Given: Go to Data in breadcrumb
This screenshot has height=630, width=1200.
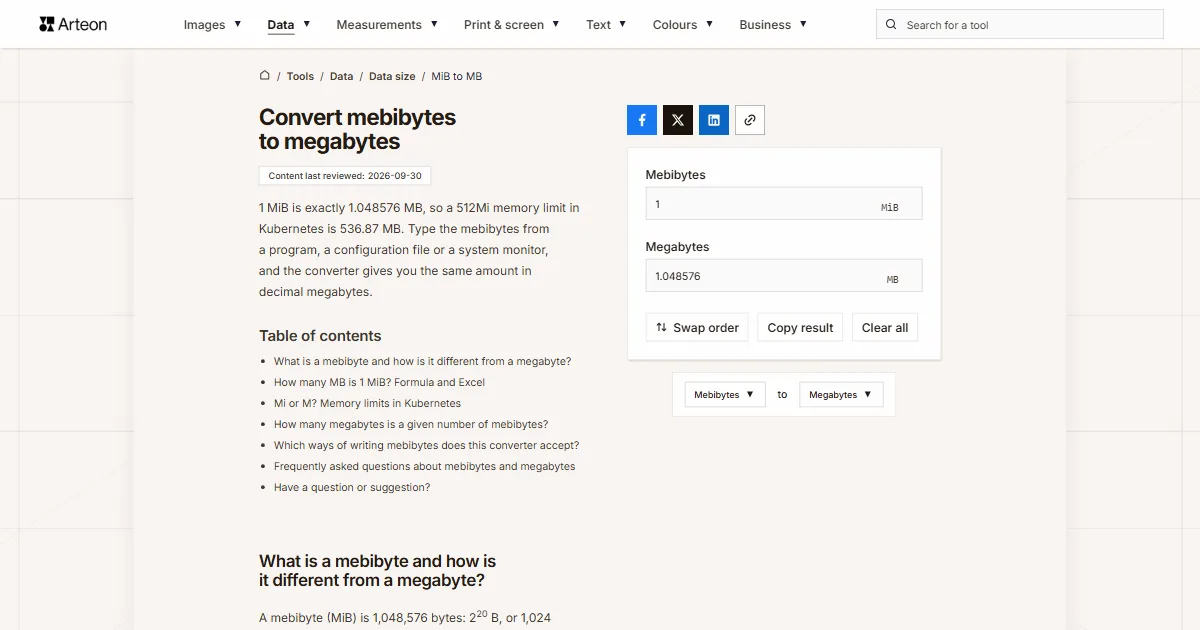Looking at the screenshot, I should point(341,76).
